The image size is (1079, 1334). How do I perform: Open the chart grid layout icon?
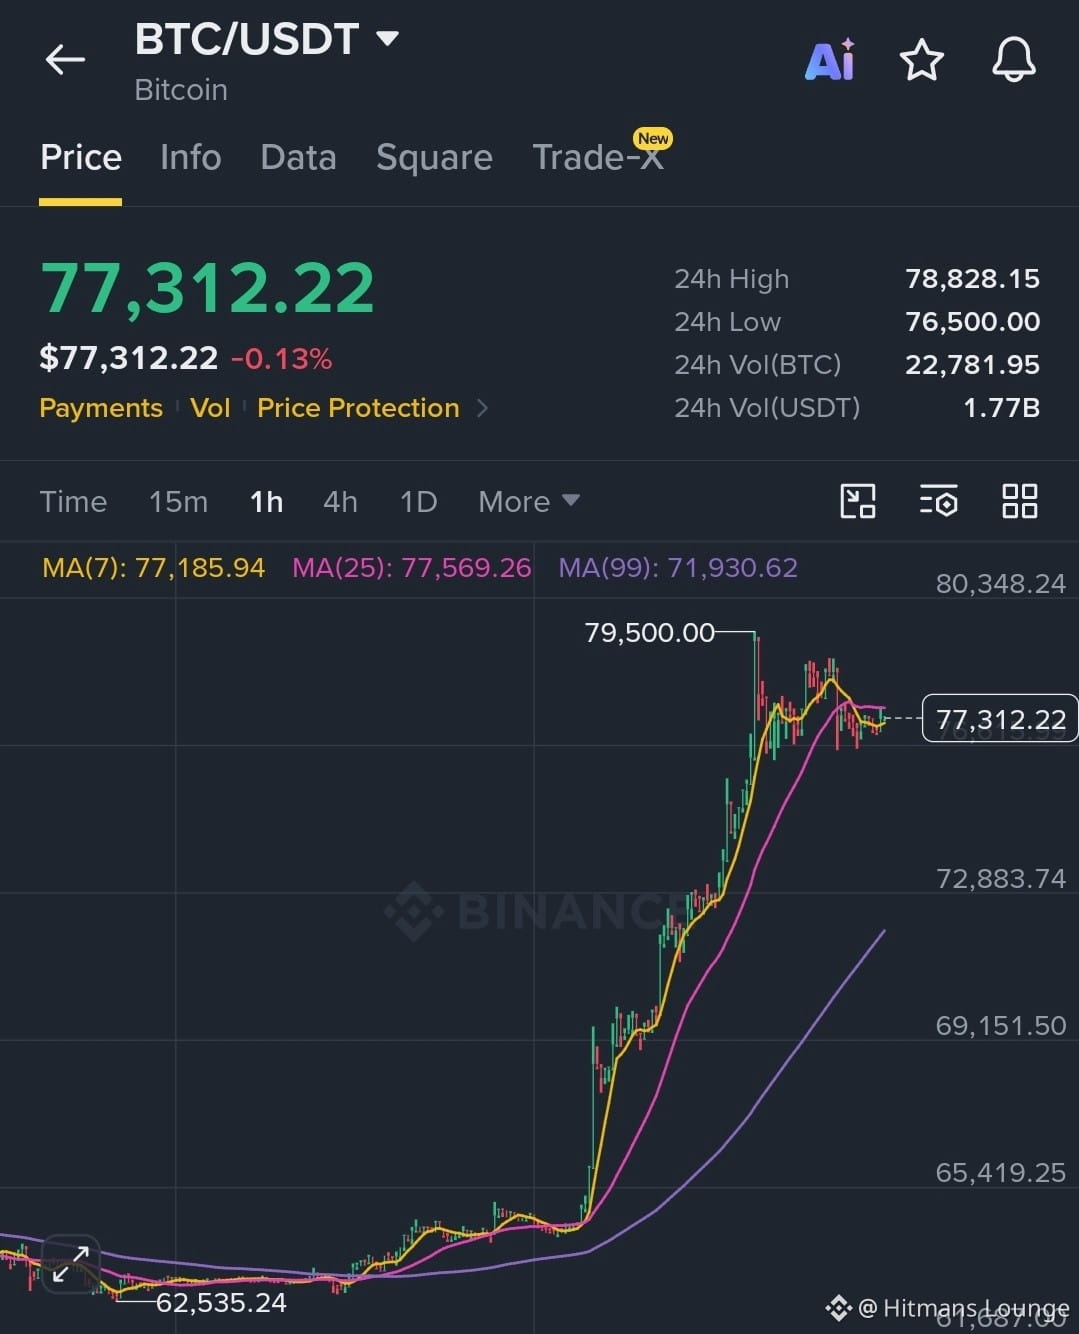point(1019,501)
